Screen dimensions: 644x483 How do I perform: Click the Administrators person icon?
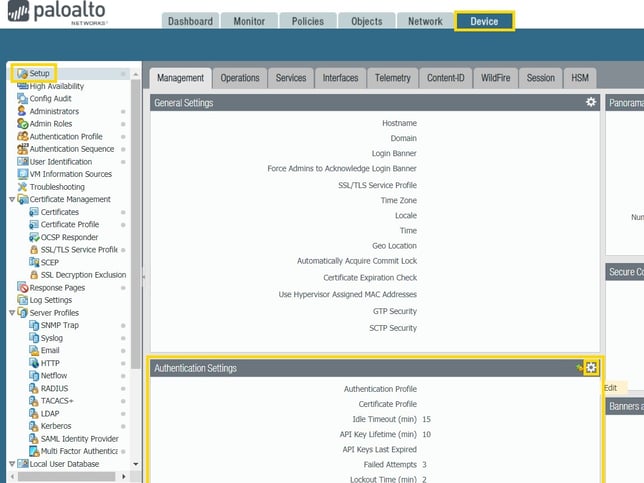22,111
